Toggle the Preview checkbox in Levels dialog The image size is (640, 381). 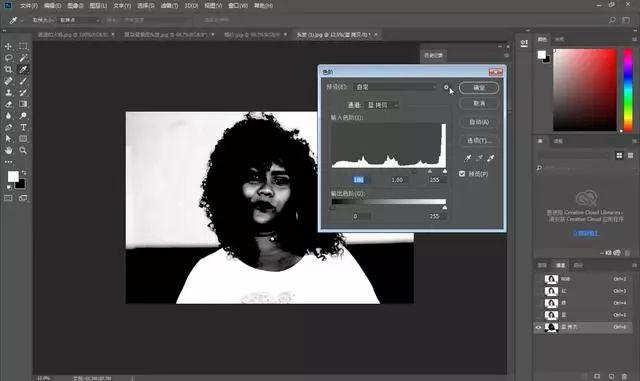[x=462, y=174]
